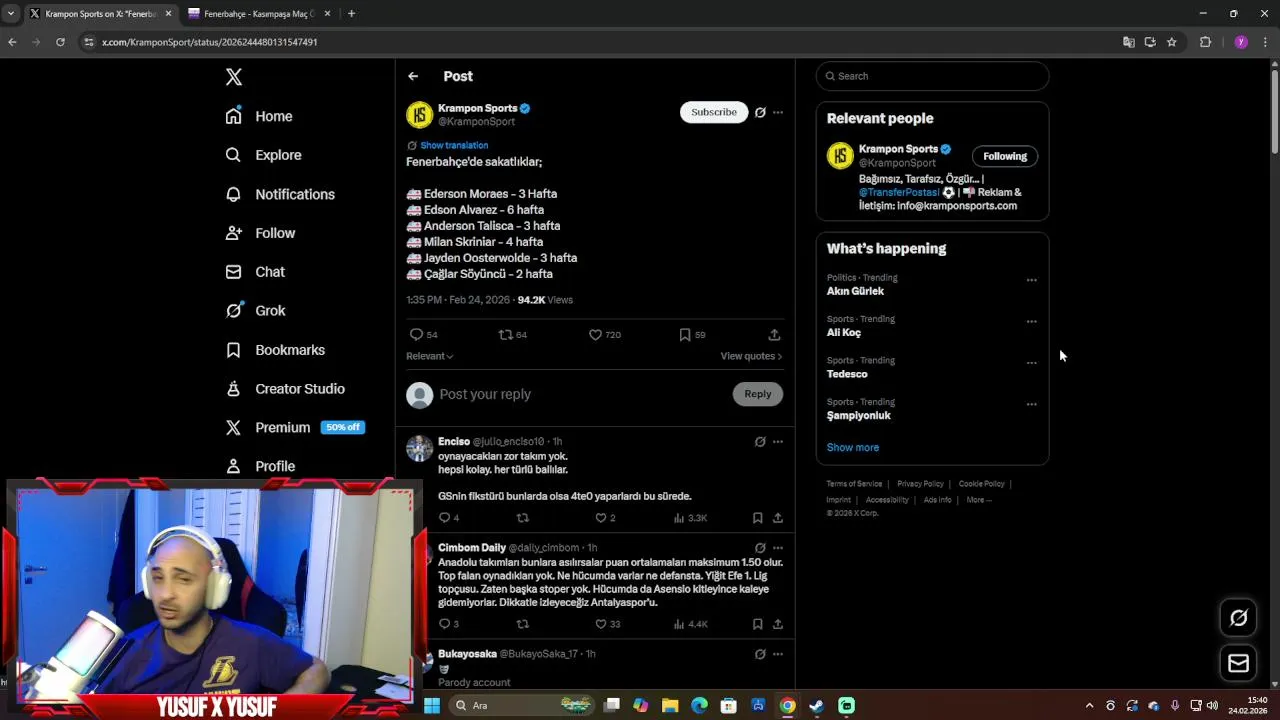Click the floating Grok button
1280x720 pixels.
pos(1238,618)
